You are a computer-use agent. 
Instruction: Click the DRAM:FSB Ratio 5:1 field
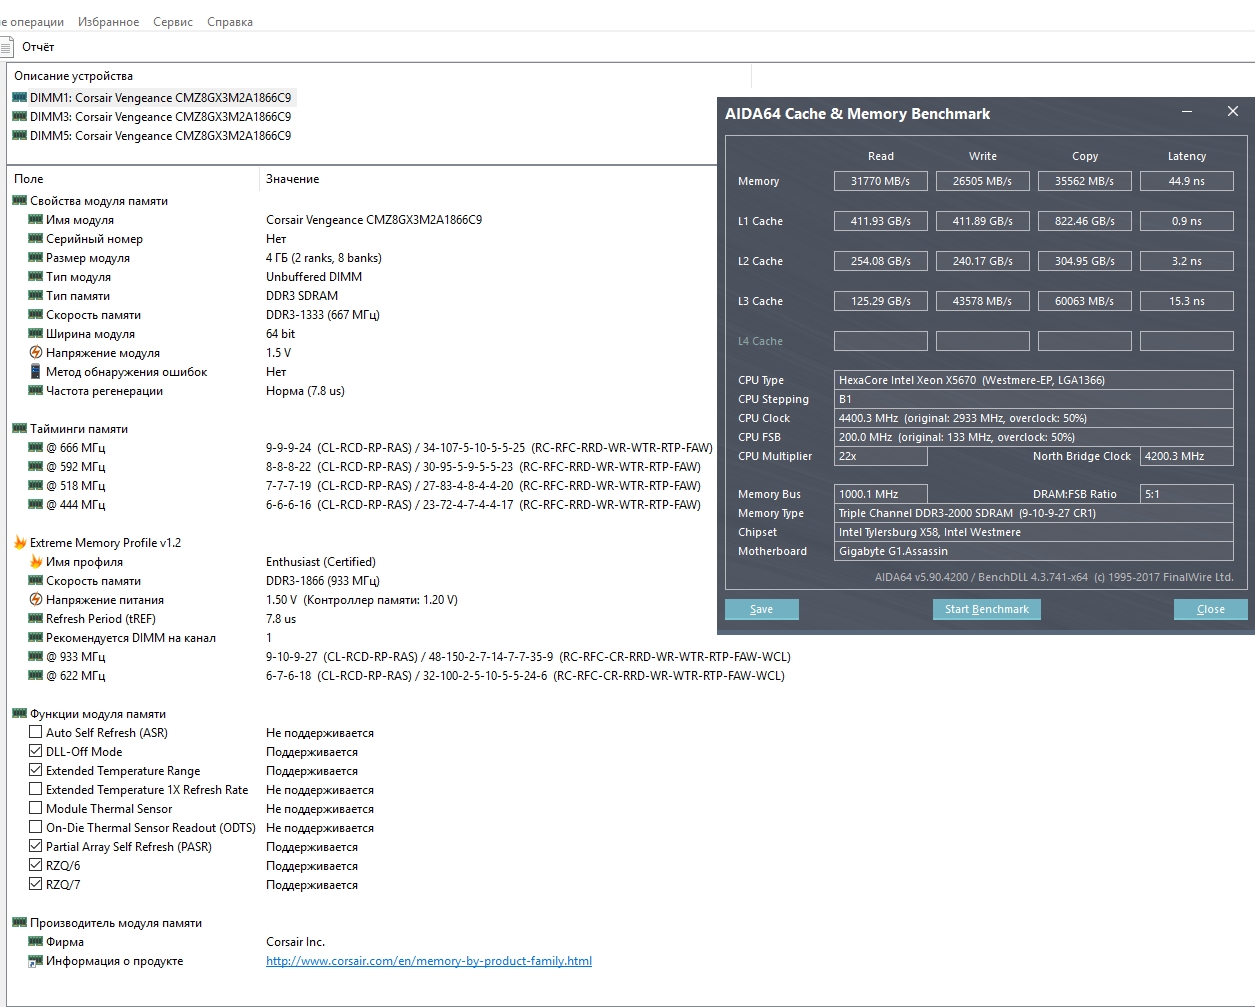[1186, 494]
